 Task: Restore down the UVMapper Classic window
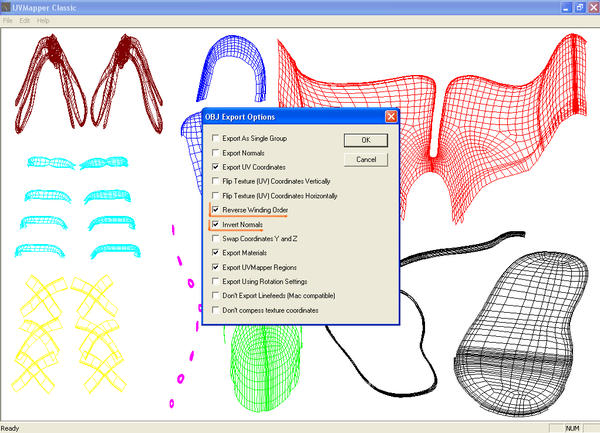click(x=580, y=7)
